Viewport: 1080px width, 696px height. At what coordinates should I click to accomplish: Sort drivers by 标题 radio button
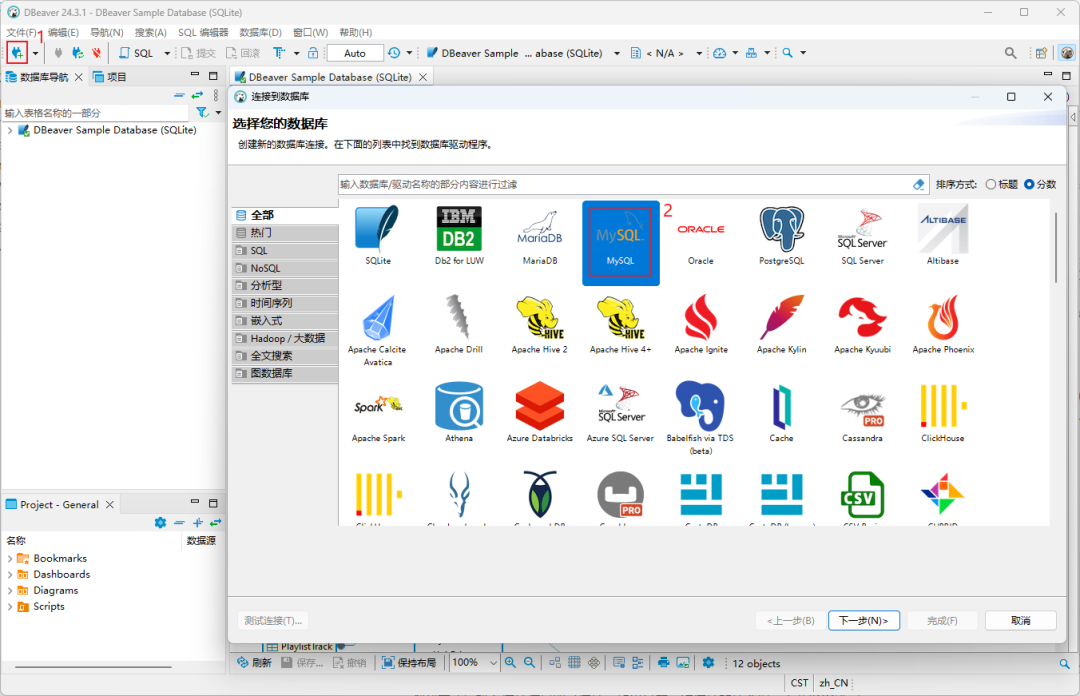click(x=990, y=184)
